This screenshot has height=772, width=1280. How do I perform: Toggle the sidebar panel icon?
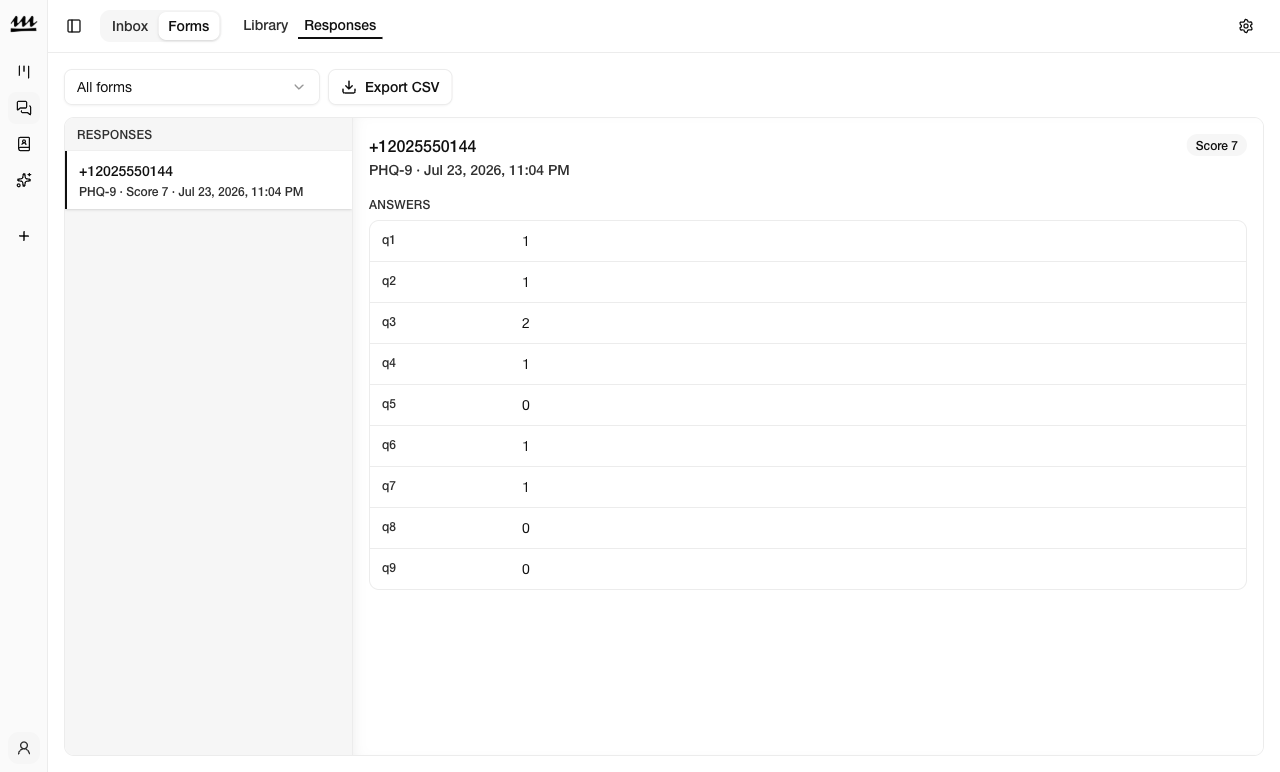click(x=74, y=26)
